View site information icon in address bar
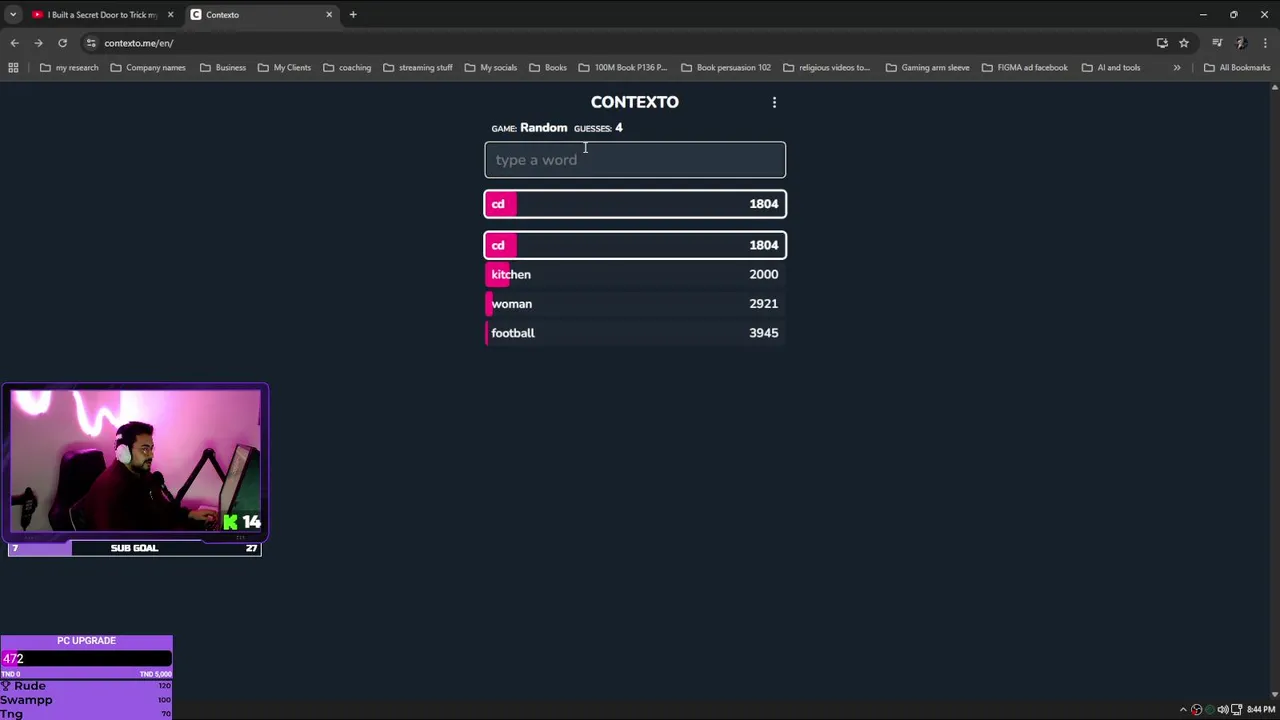The image size is (1280, 720). (x=91, y=43)
